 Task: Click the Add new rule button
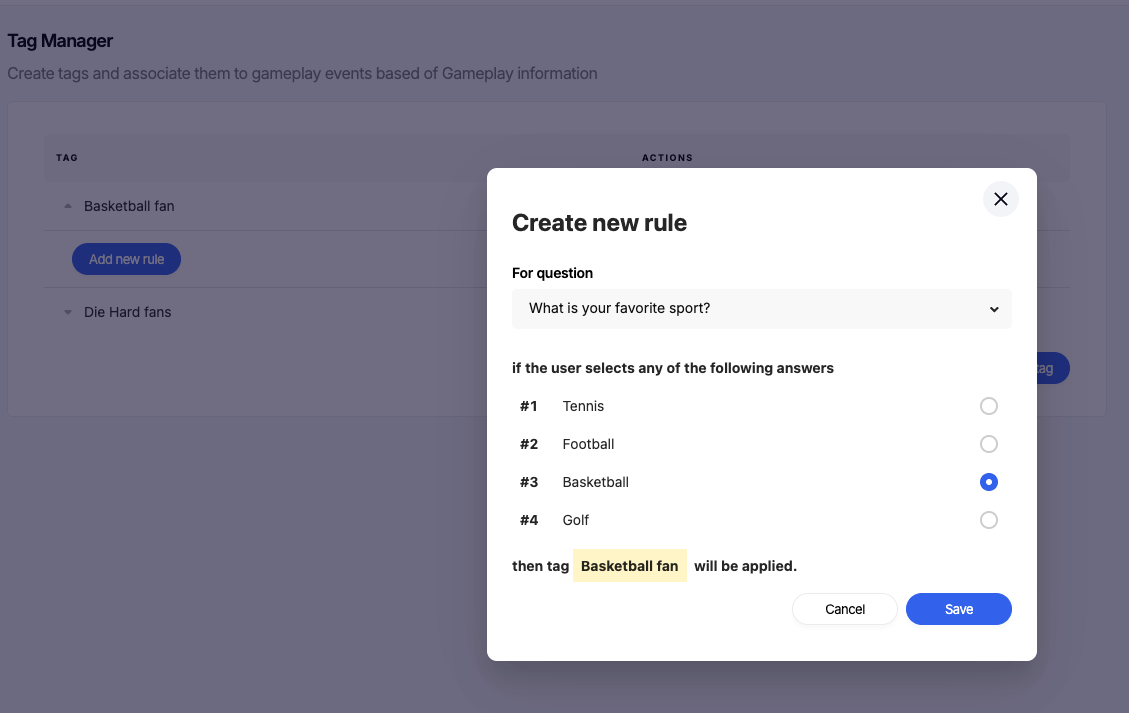[126, 259]
